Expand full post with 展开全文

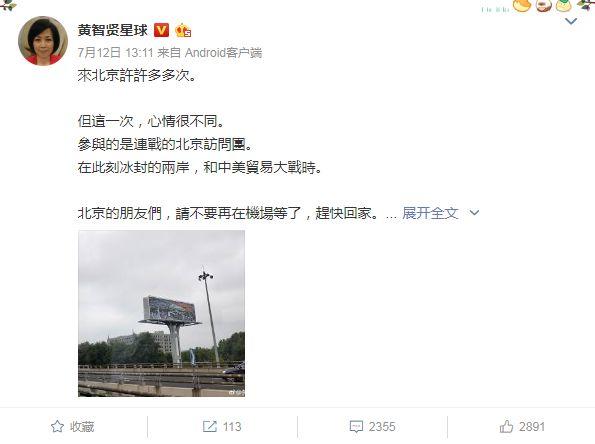click(430, 213)
